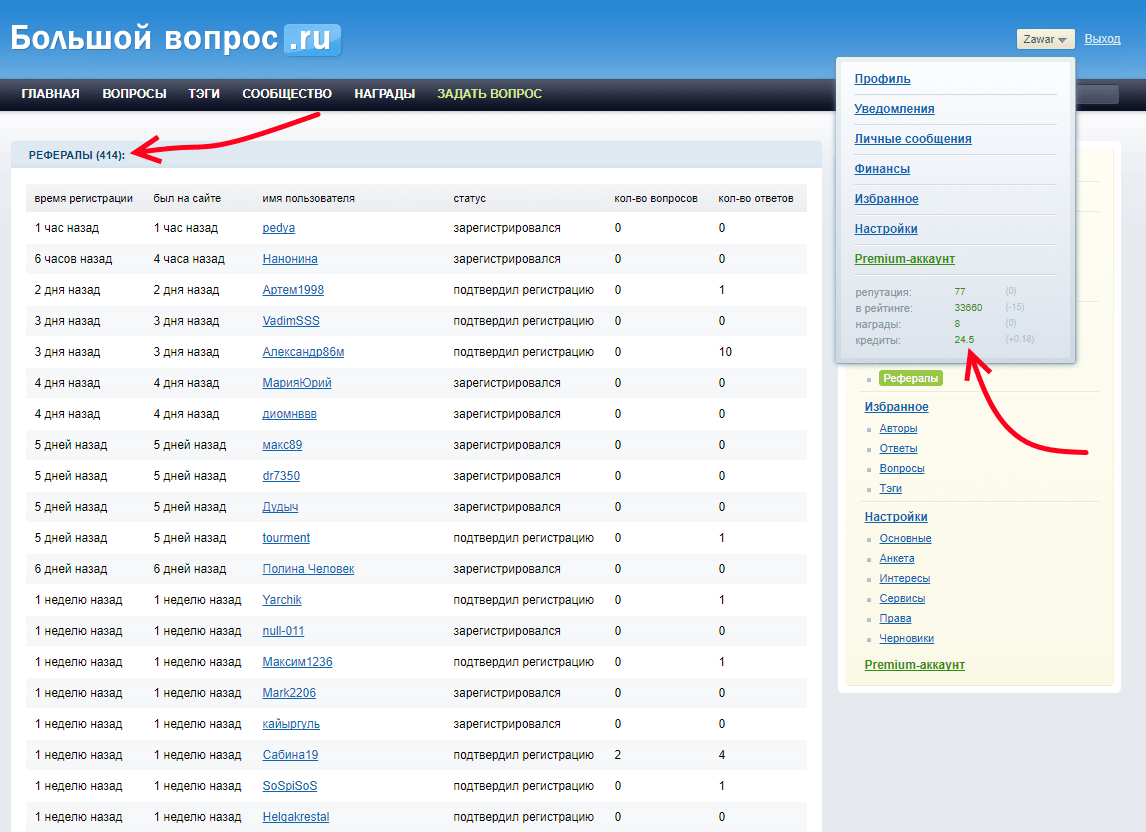Open the Александр86м user link
Screen dimensions: 1146x832
click(x=303, y=352)
